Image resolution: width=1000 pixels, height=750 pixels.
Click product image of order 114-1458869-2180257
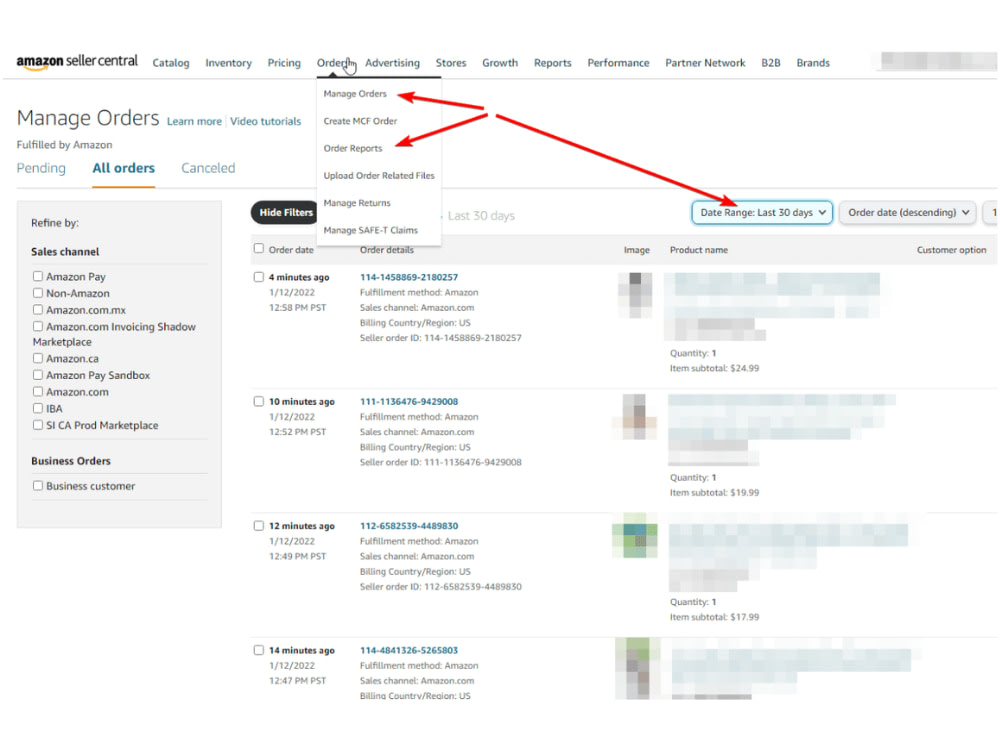click(x=635, y=295)
